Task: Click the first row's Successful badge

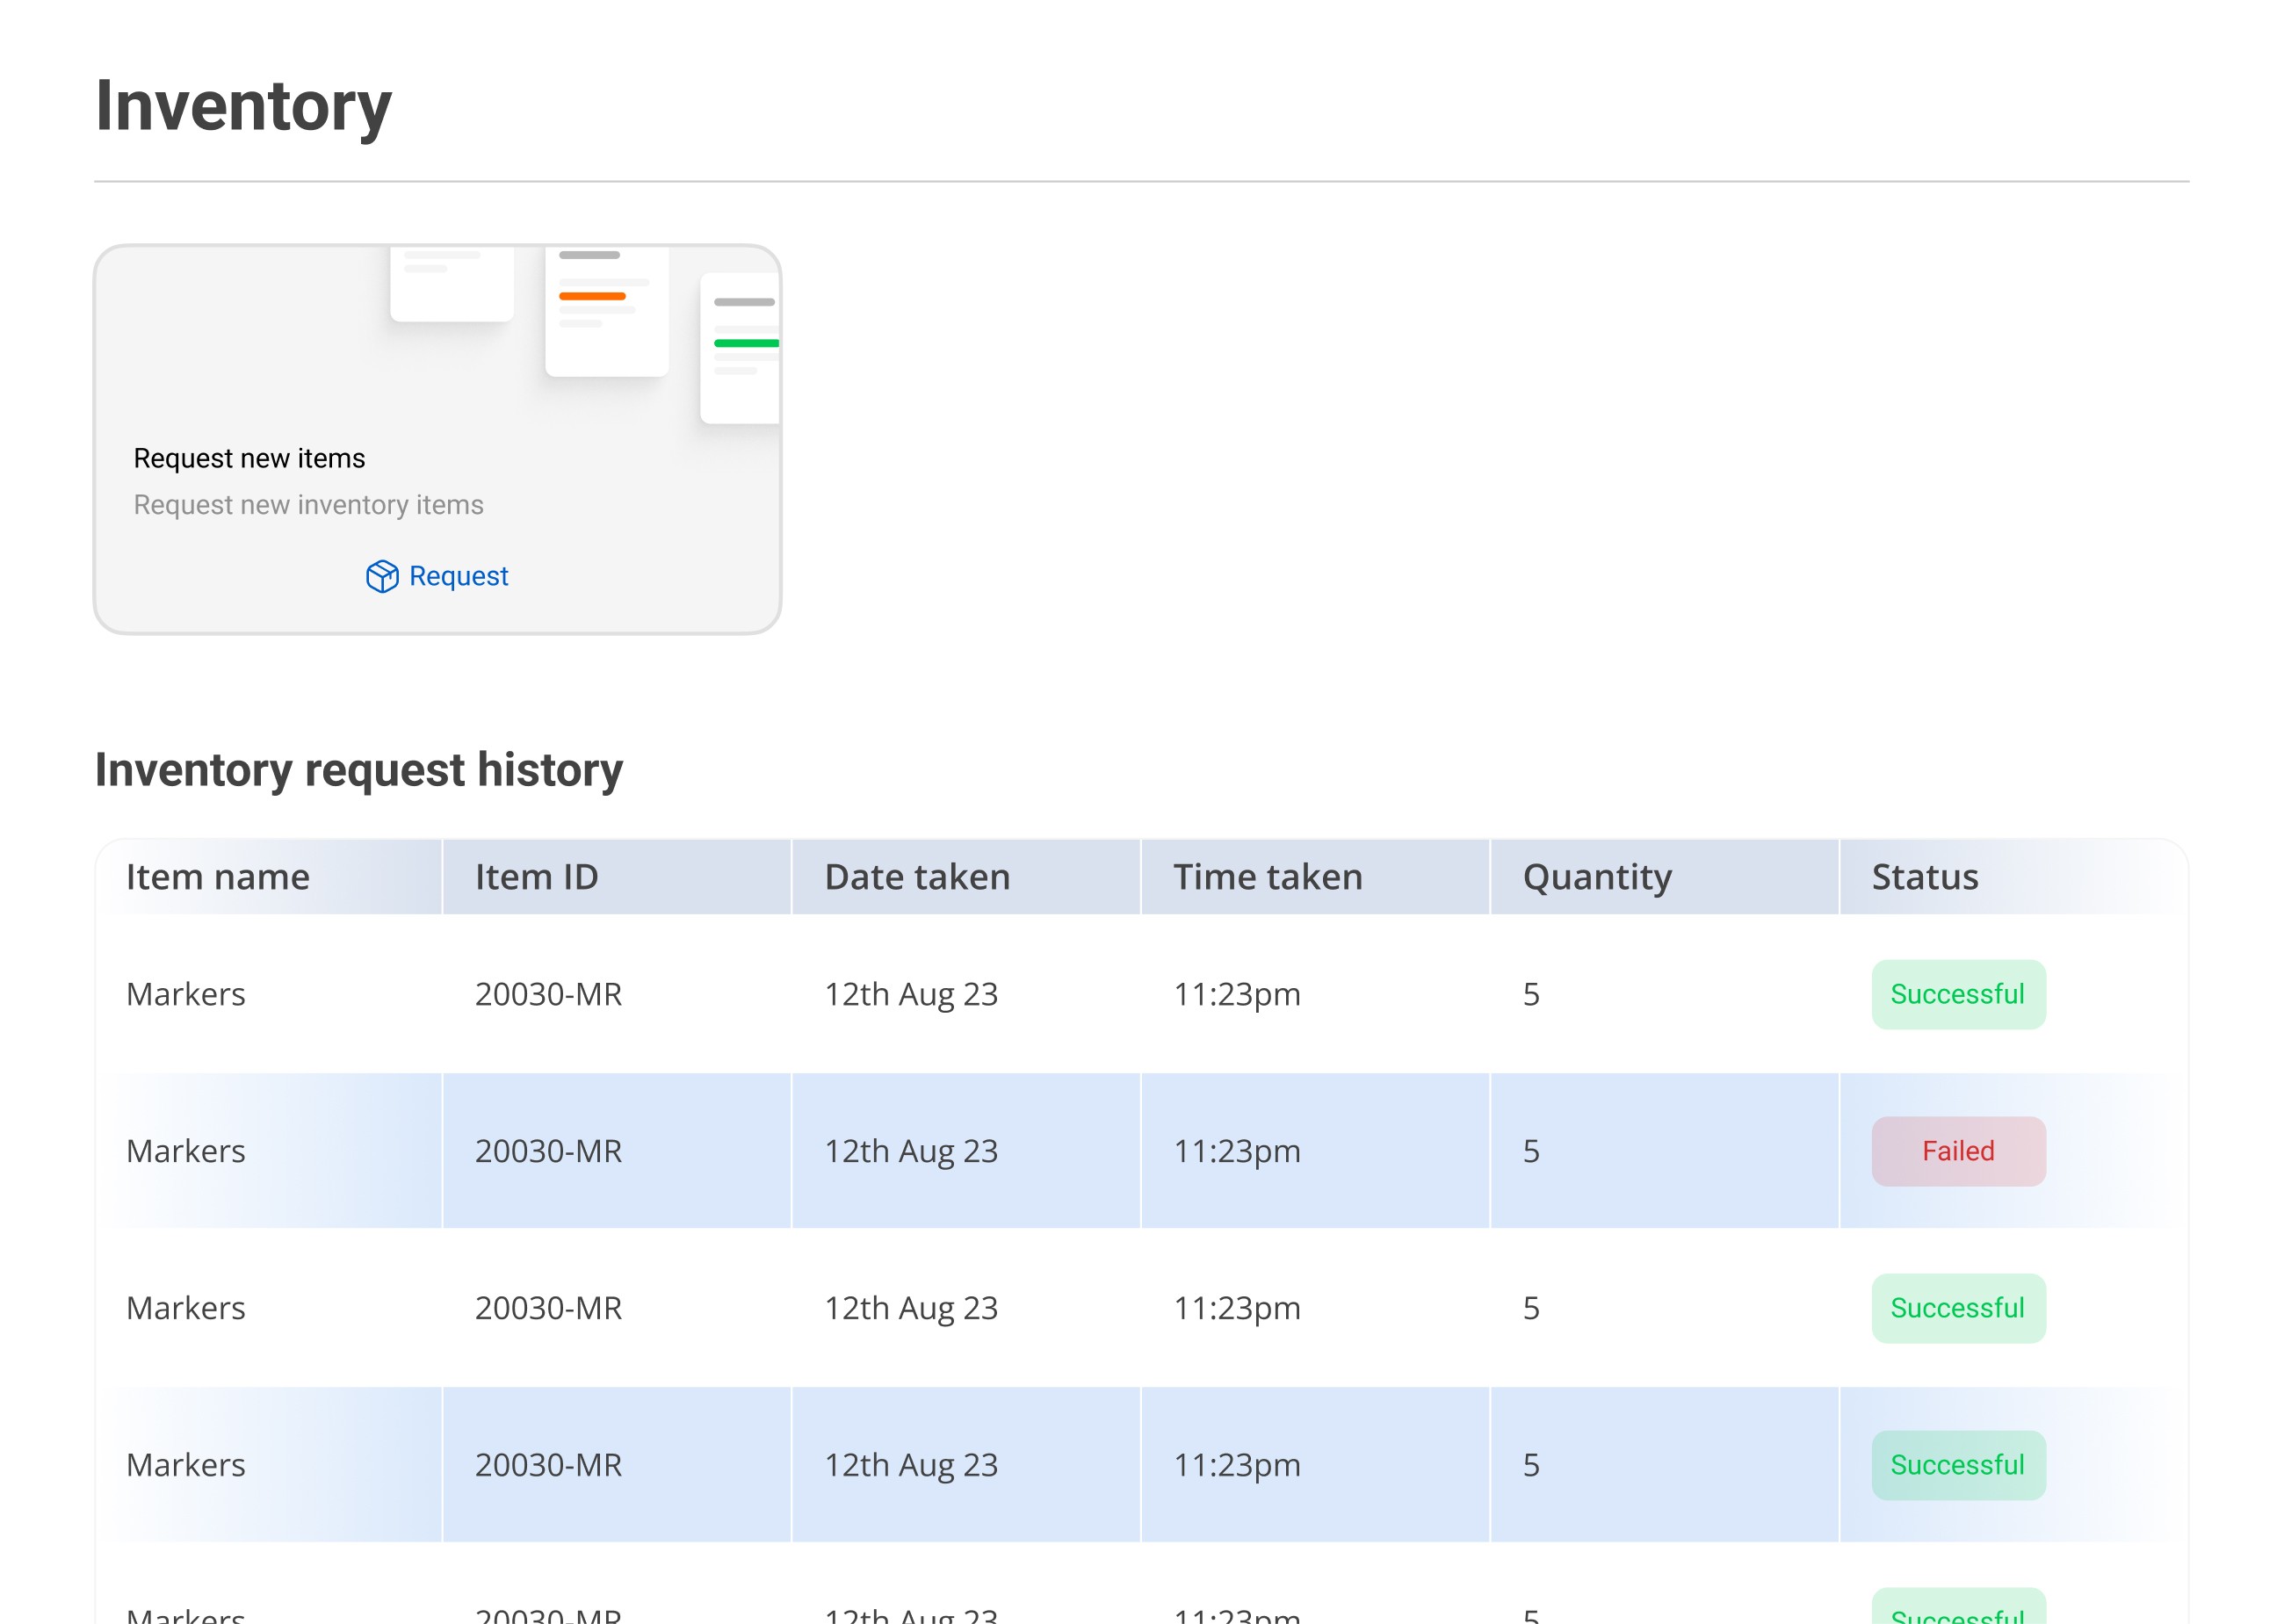Action: pos(1957,994)
